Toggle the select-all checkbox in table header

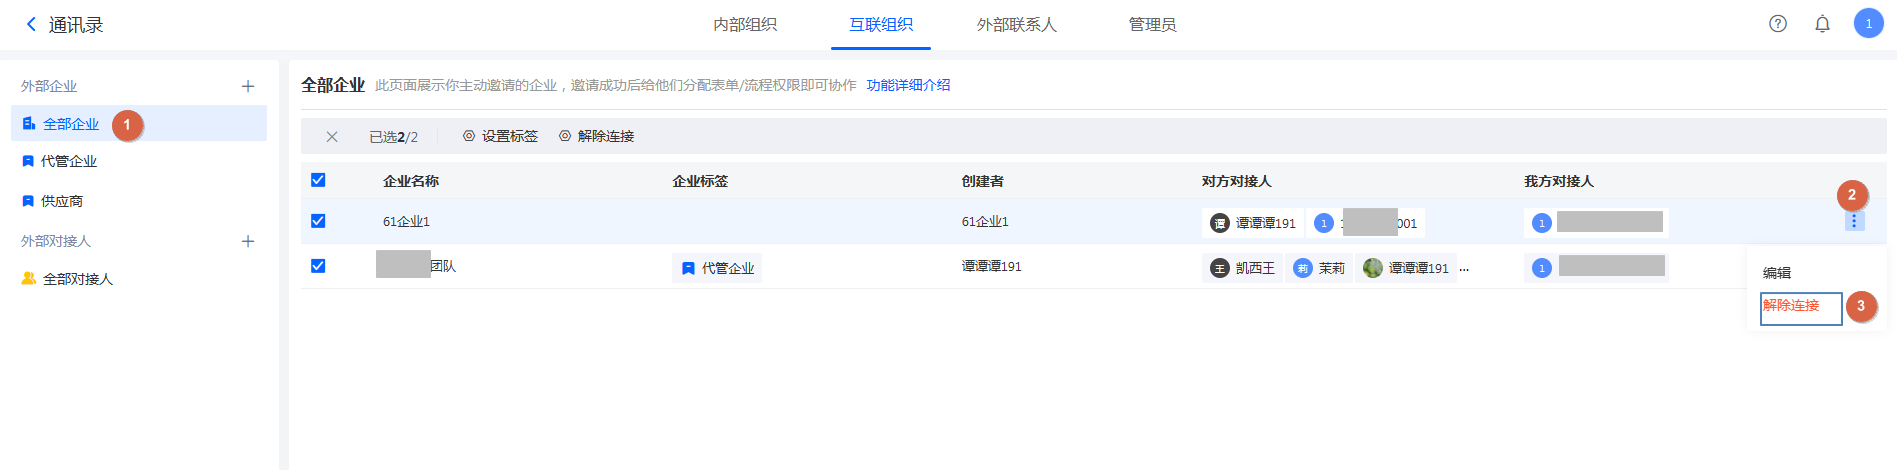pyautogui.click(x=318, y=180)
